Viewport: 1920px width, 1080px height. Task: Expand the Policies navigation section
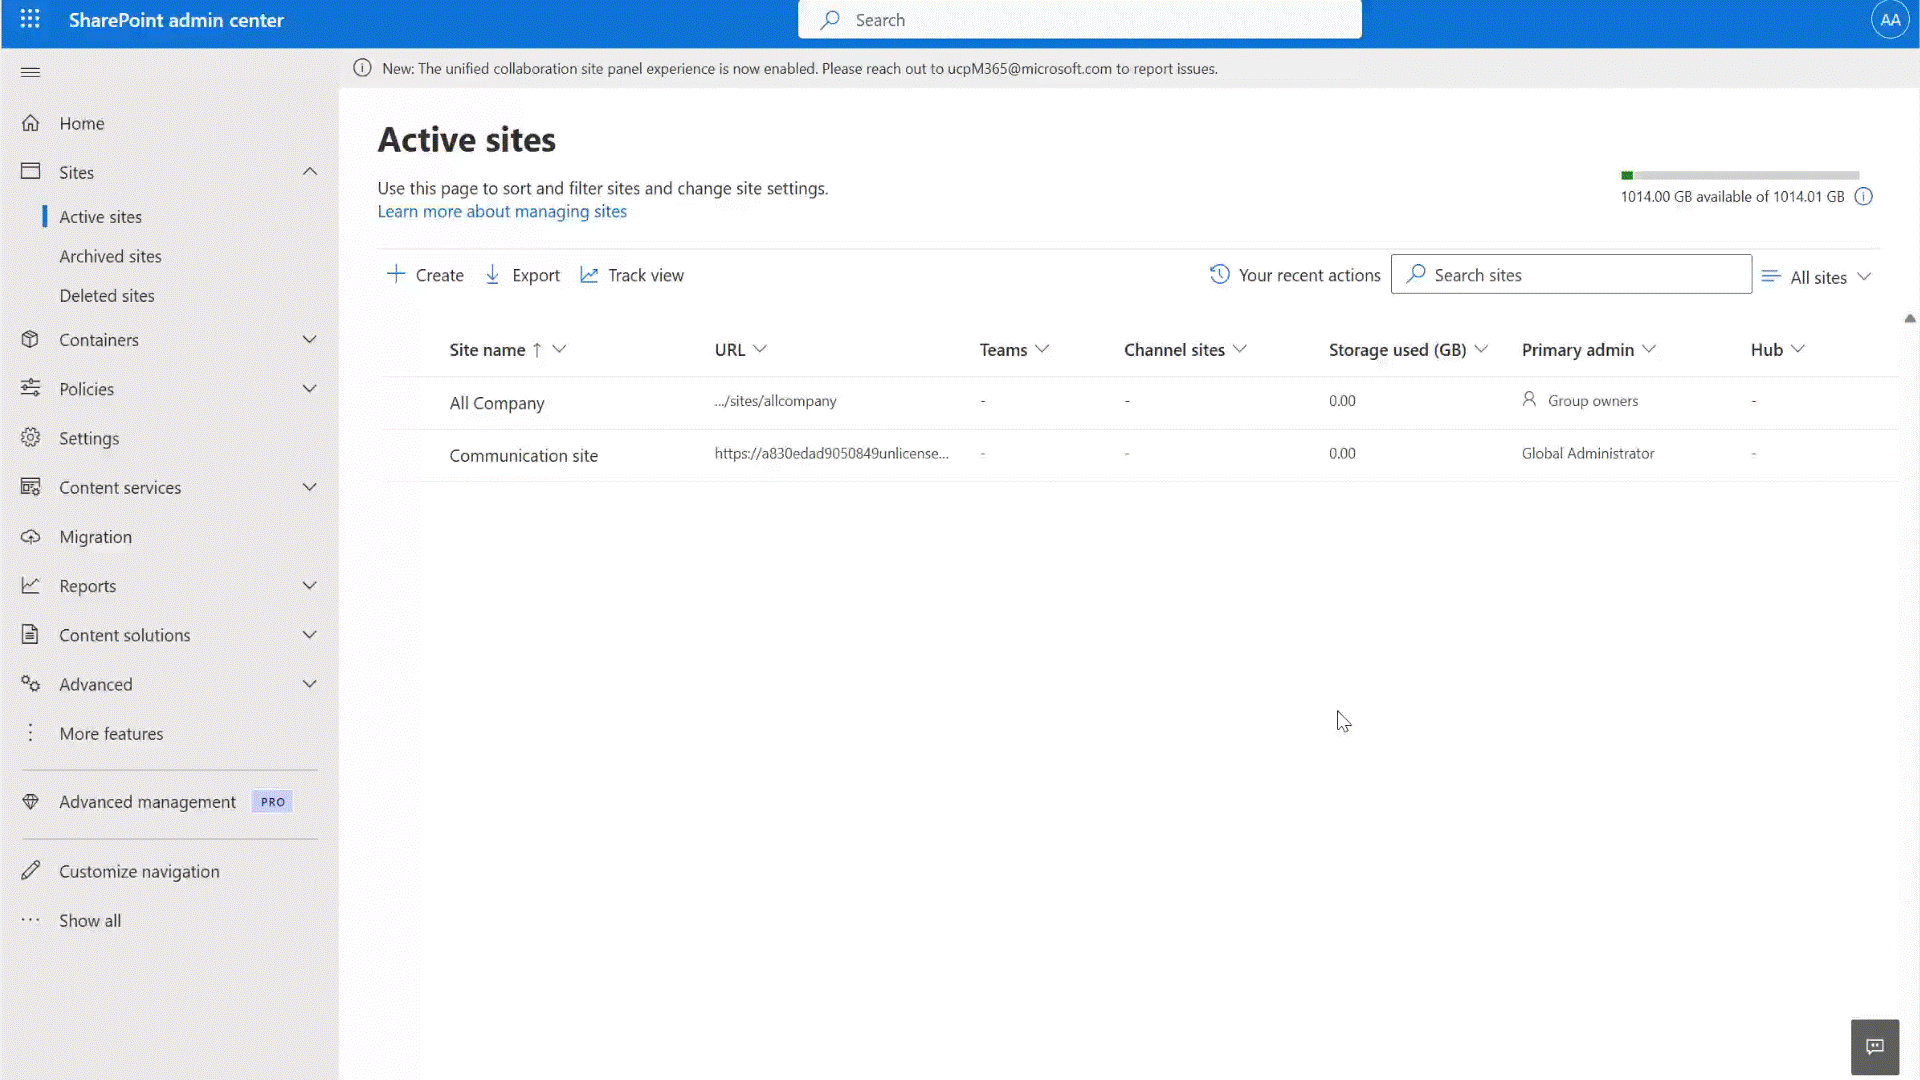309,389
